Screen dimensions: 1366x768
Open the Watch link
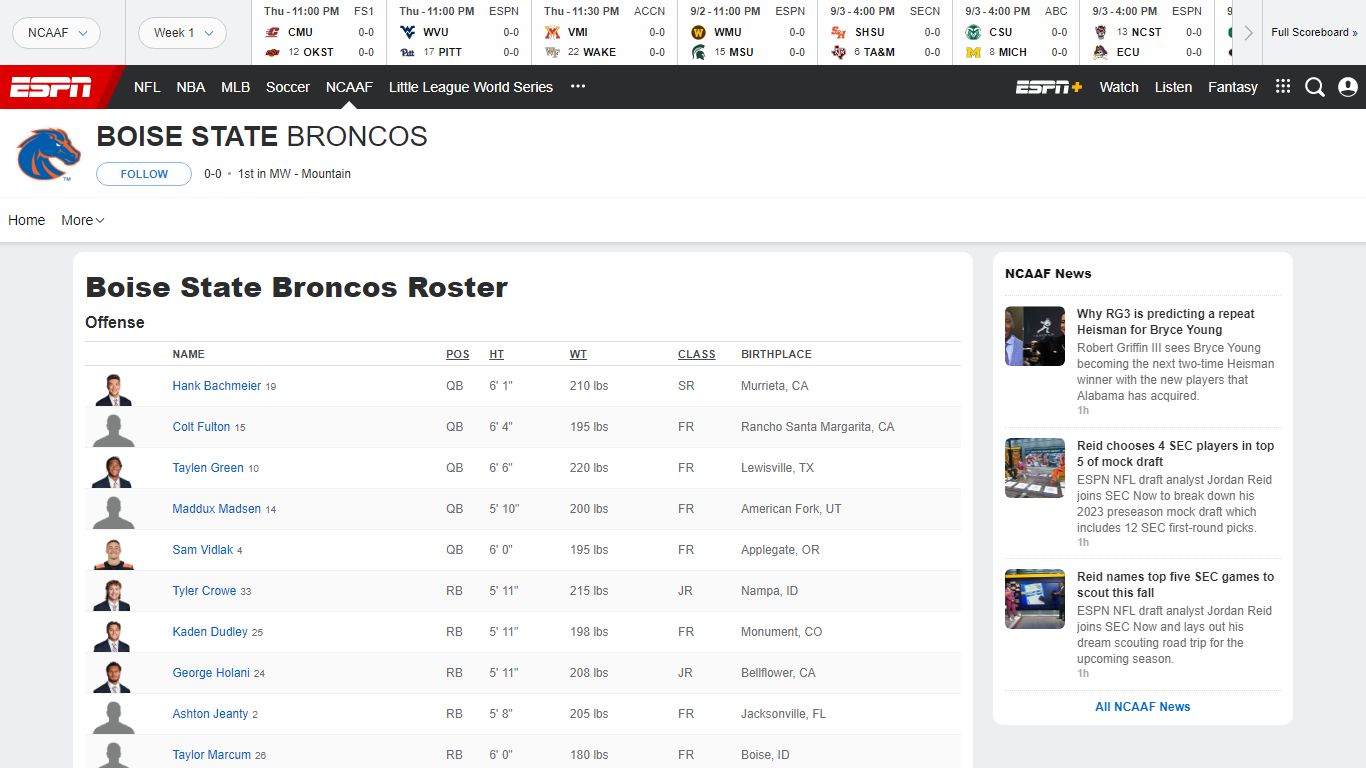(x=1119, y=87)
